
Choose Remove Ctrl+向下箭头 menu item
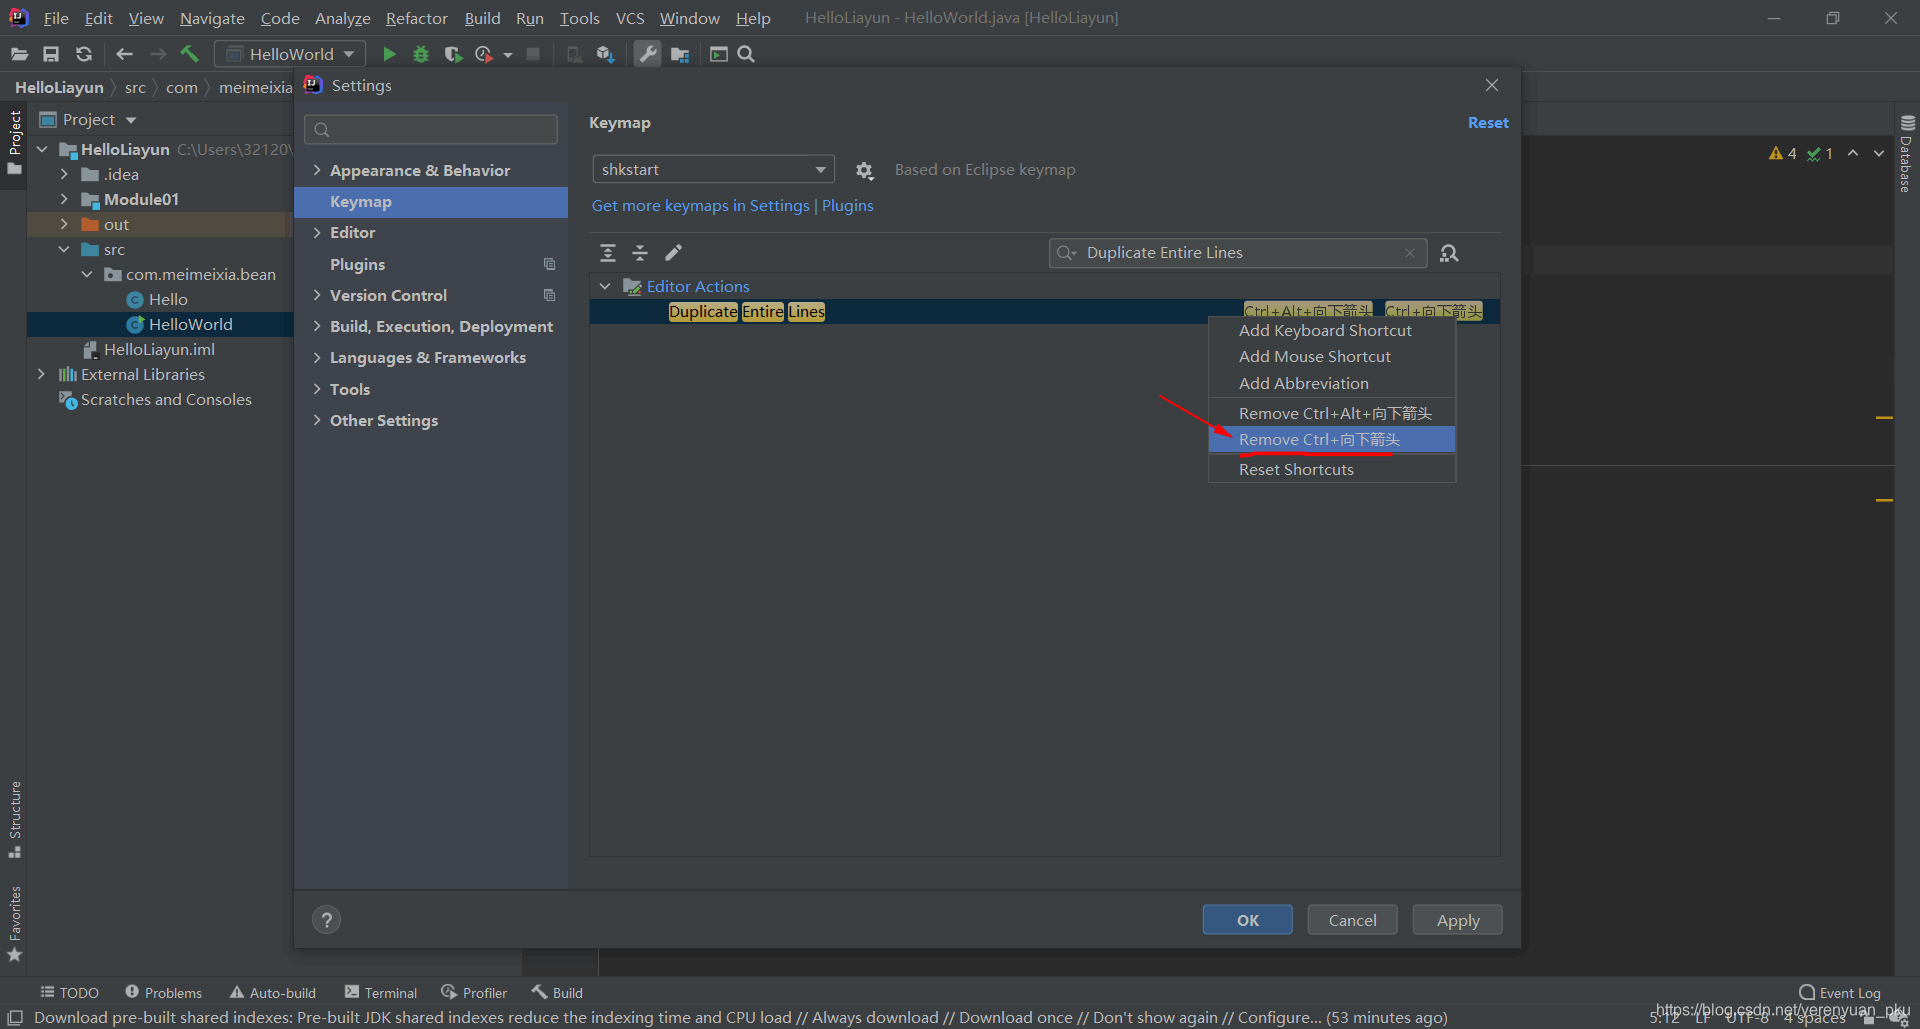(1331, 439)
